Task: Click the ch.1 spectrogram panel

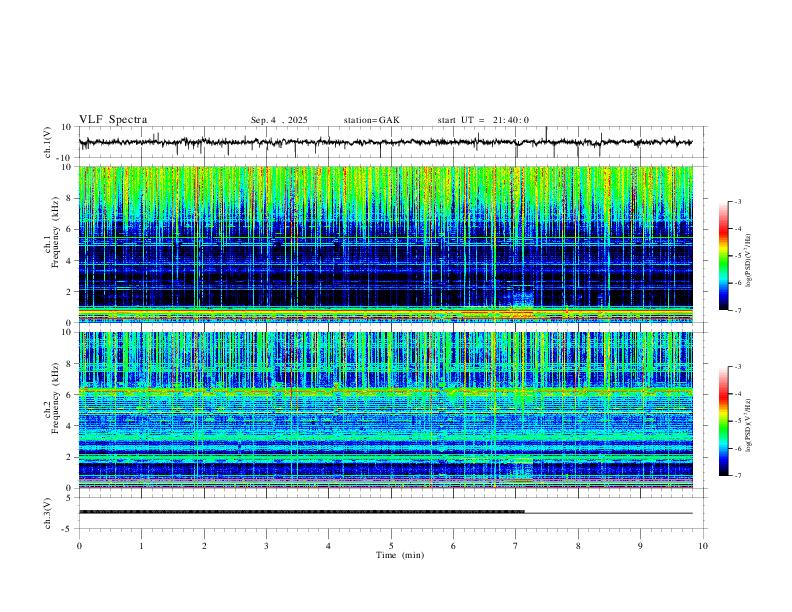Action: (x=385, y=244)
